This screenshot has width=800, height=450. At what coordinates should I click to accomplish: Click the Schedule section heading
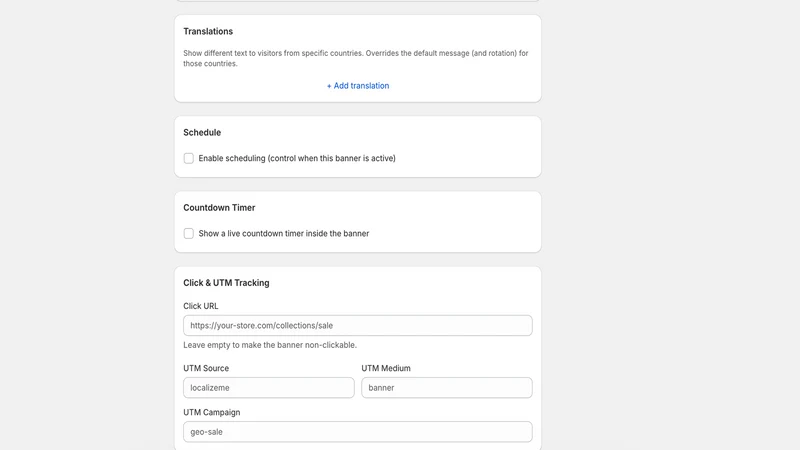tap(202, 132)
